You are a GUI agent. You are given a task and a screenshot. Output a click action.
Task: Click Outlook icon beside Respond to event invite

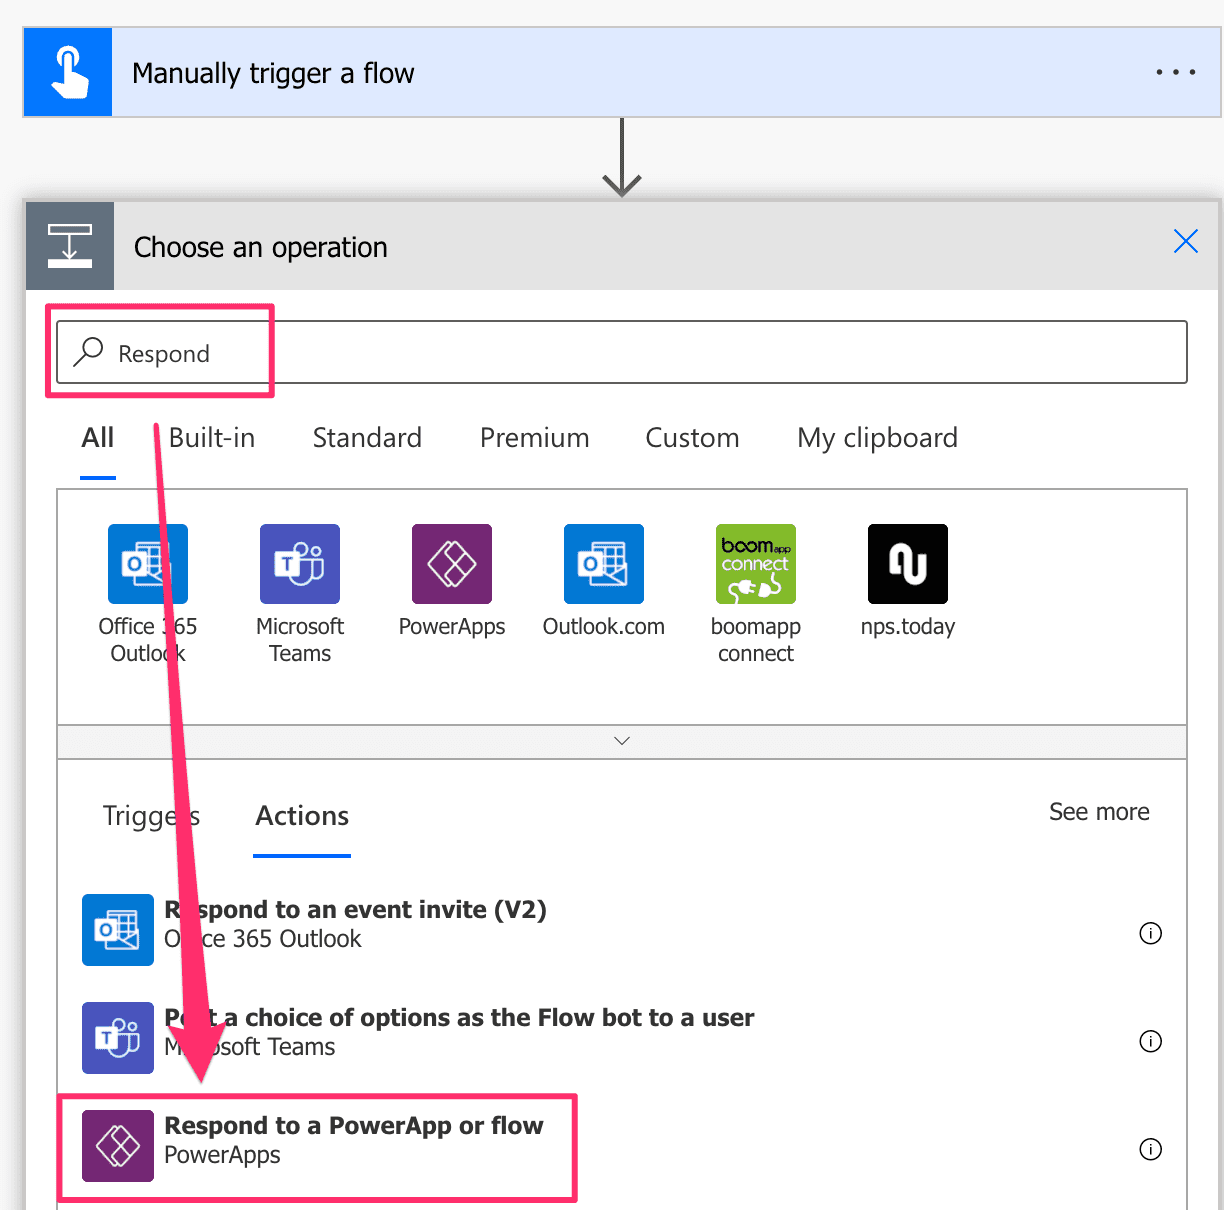coord(118,930)
